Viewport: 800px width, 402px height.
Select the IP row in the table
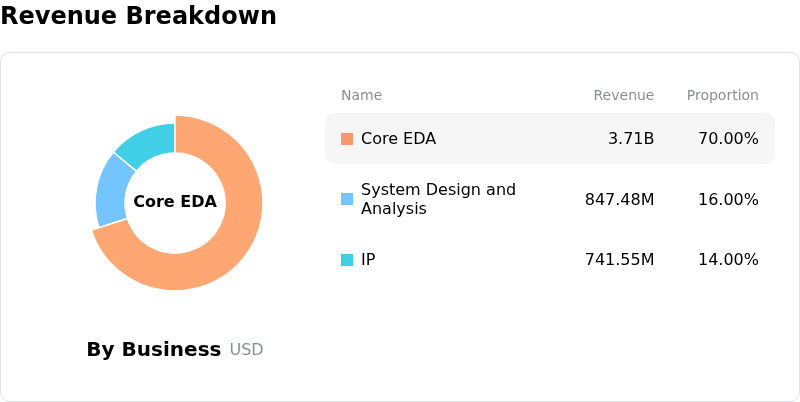tap(550, 260)
